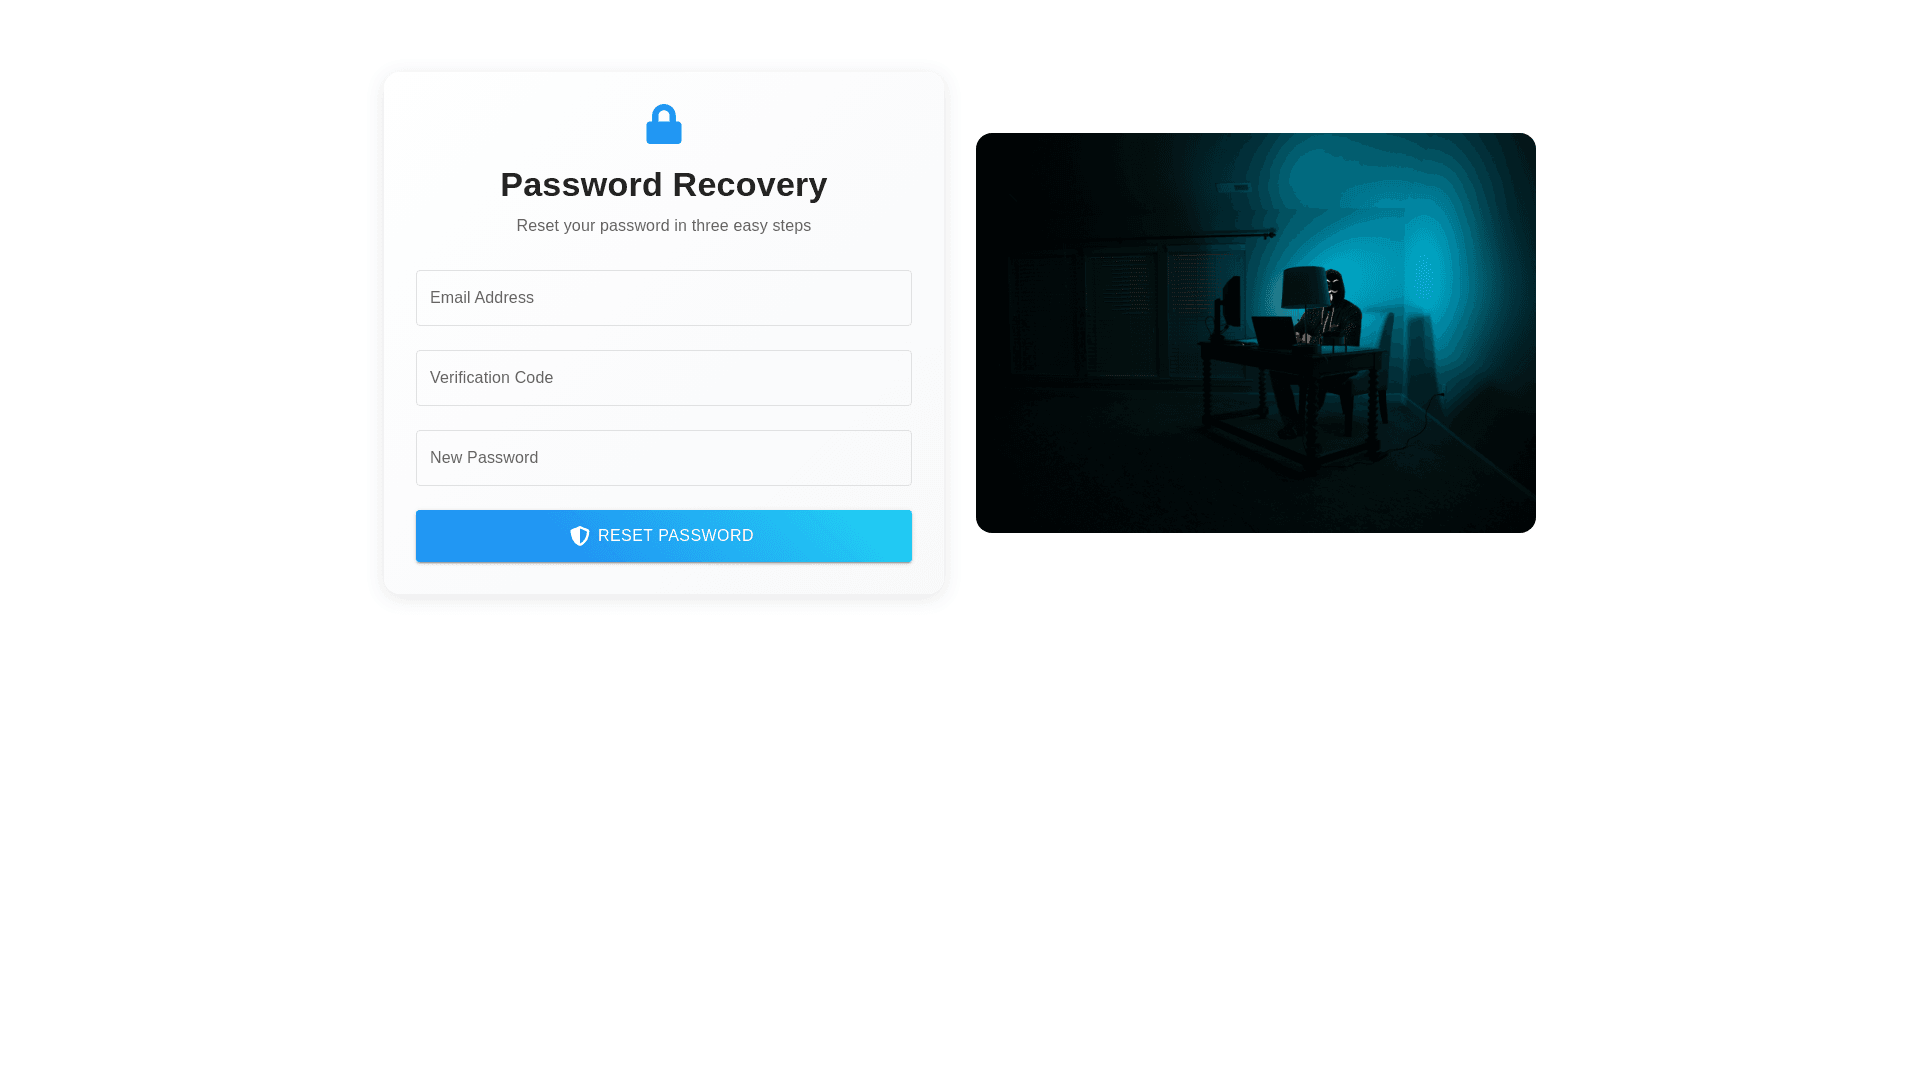Image resolution: width=1920 pixels, height=1080 pixels.
Task: Click the shield icon on the reset button
Action: [x=580, y=536]
